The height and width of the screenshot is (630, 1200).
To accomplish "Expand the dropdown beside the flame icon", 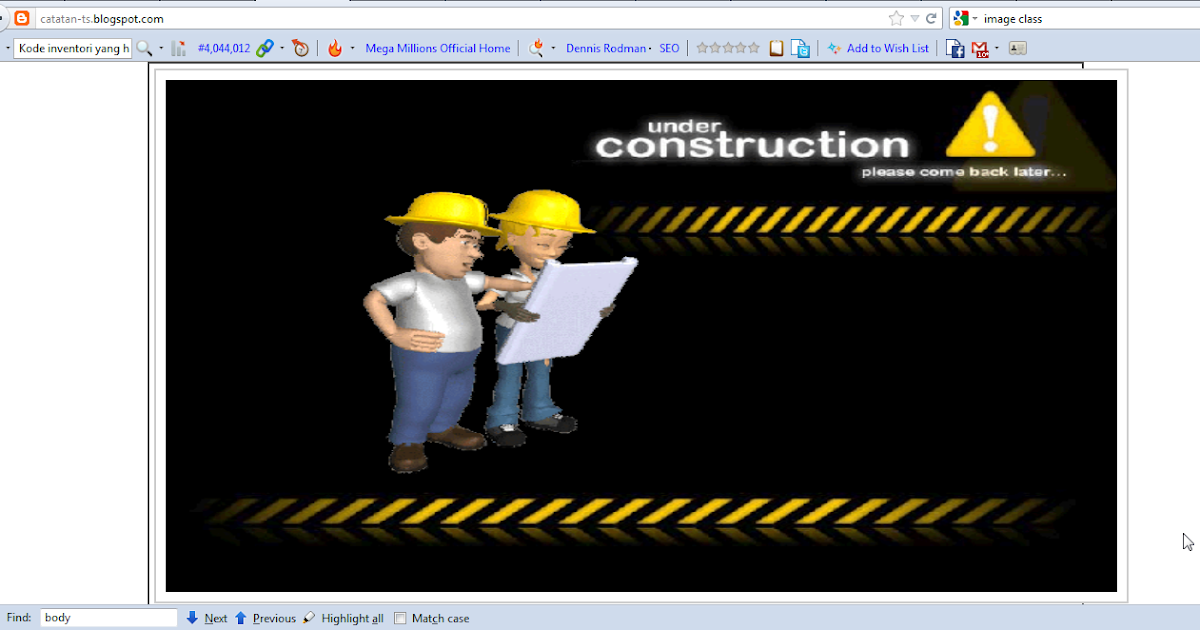I will click(352, 48).
